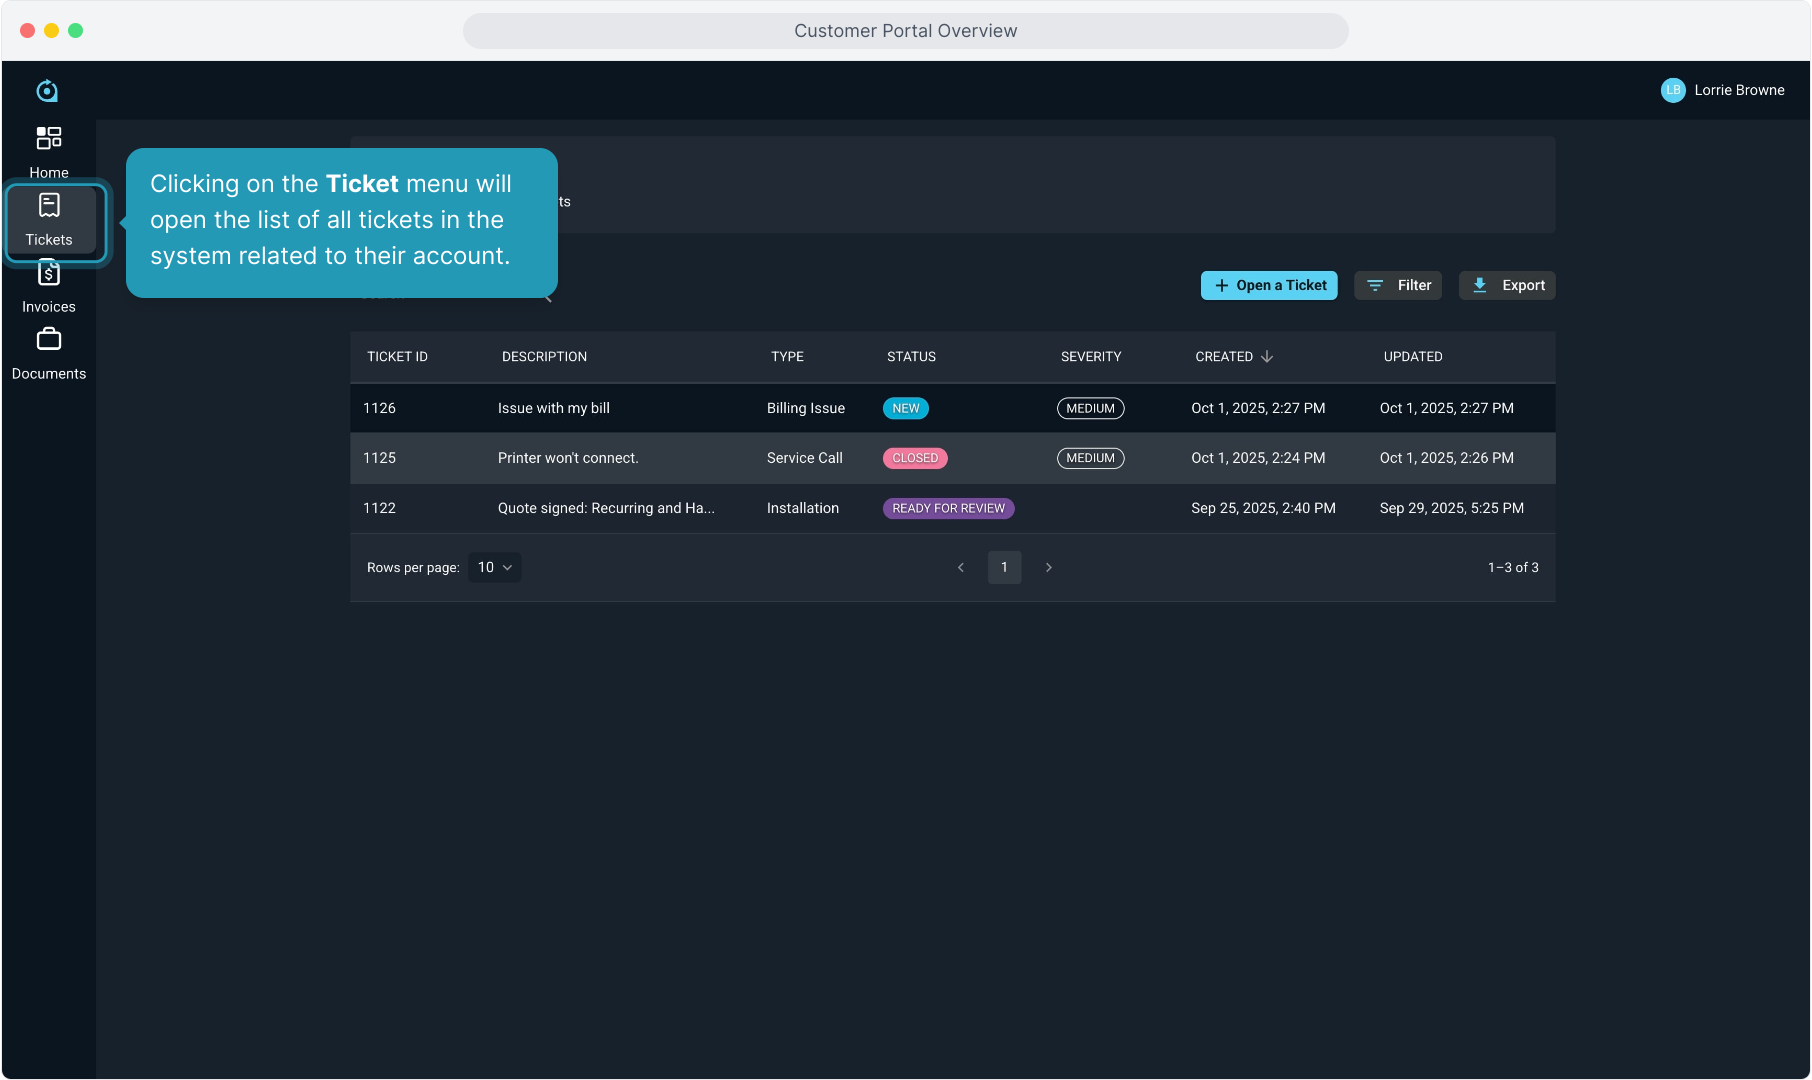Screen dimensions: 1812x1080
Task: Open the Documents briefcase icon
Action: (x=48, y=340)
